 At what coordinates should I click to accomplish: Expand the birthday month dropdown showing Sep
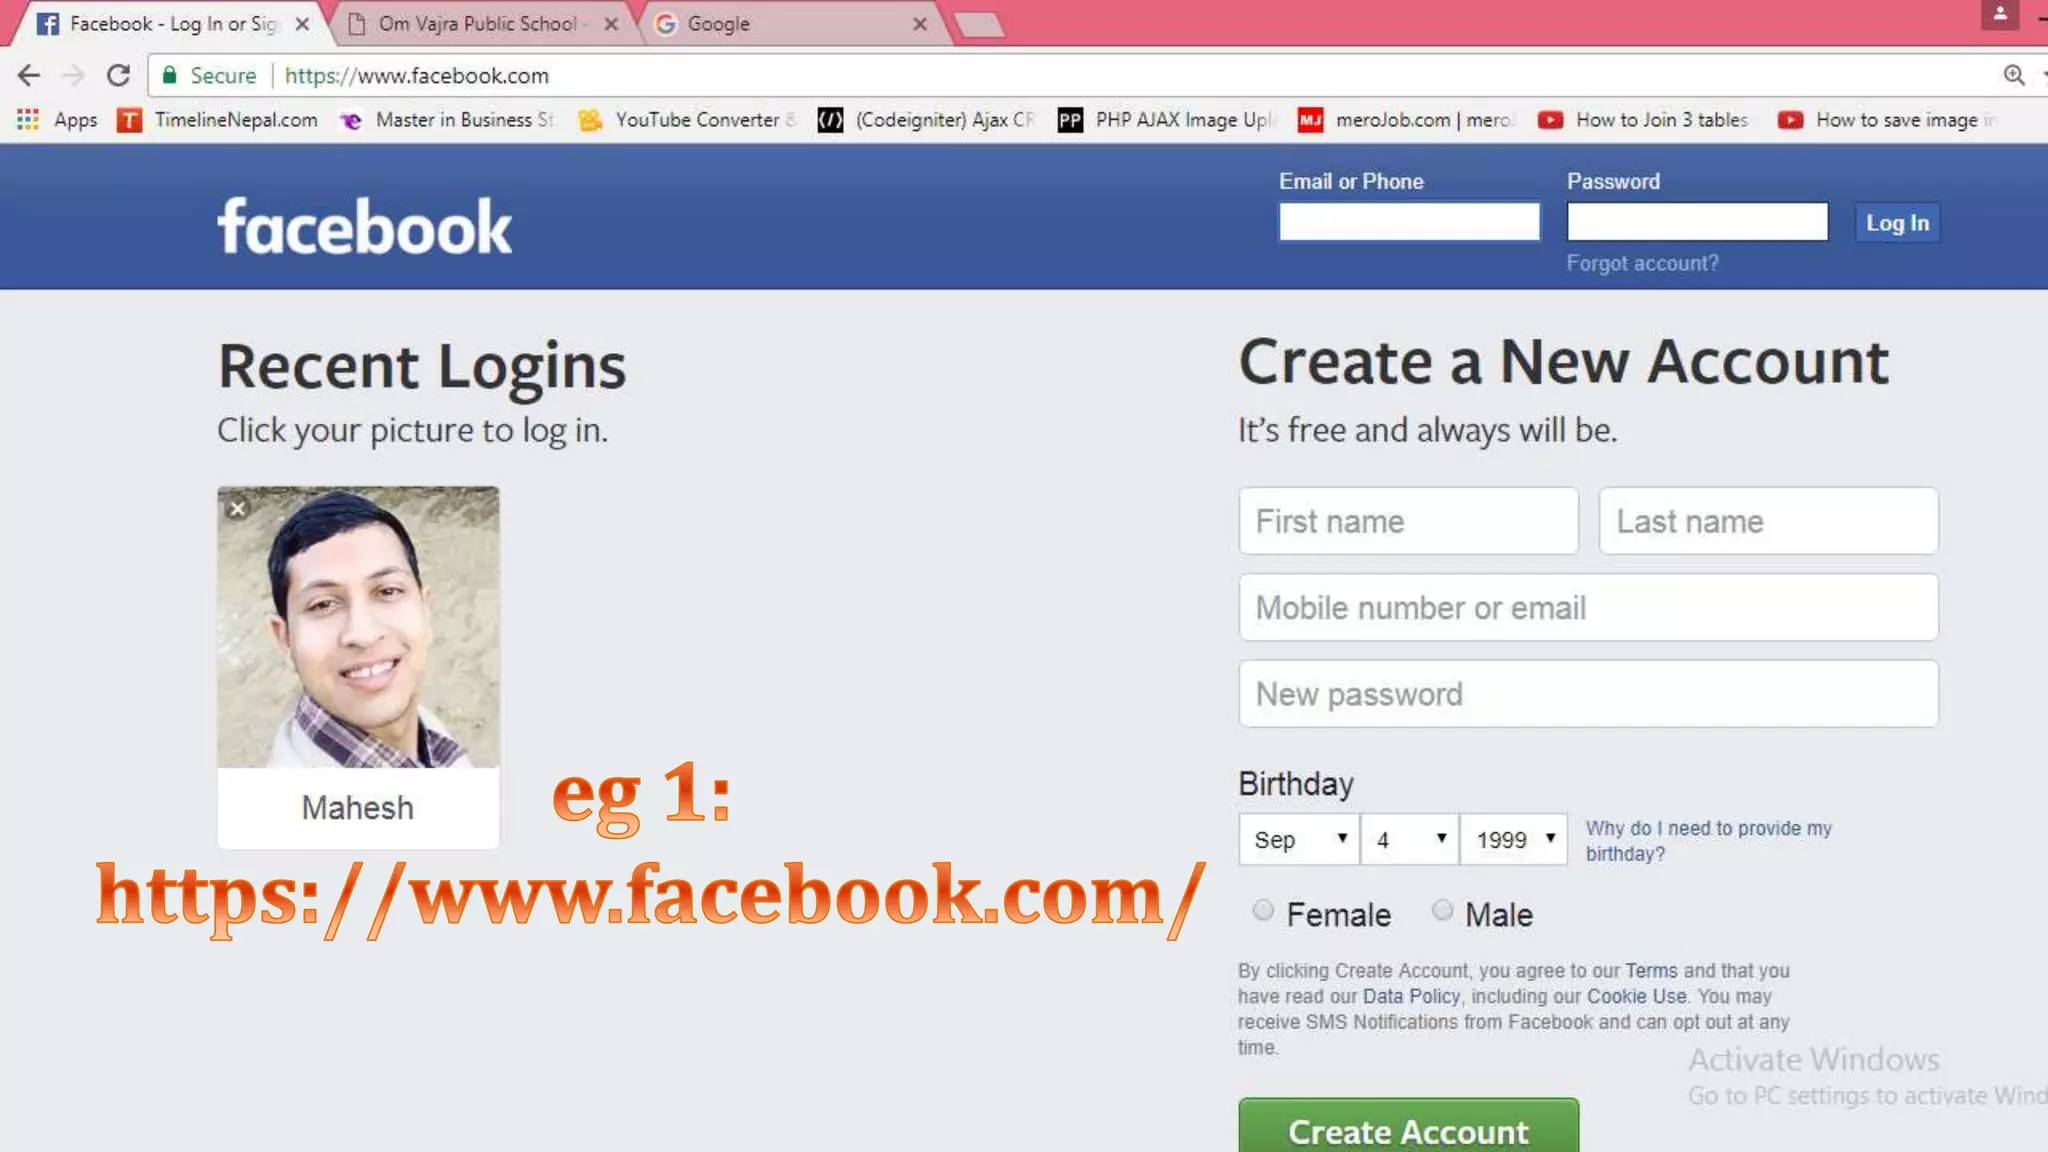pyautogui.click(x=1299, y=839)
